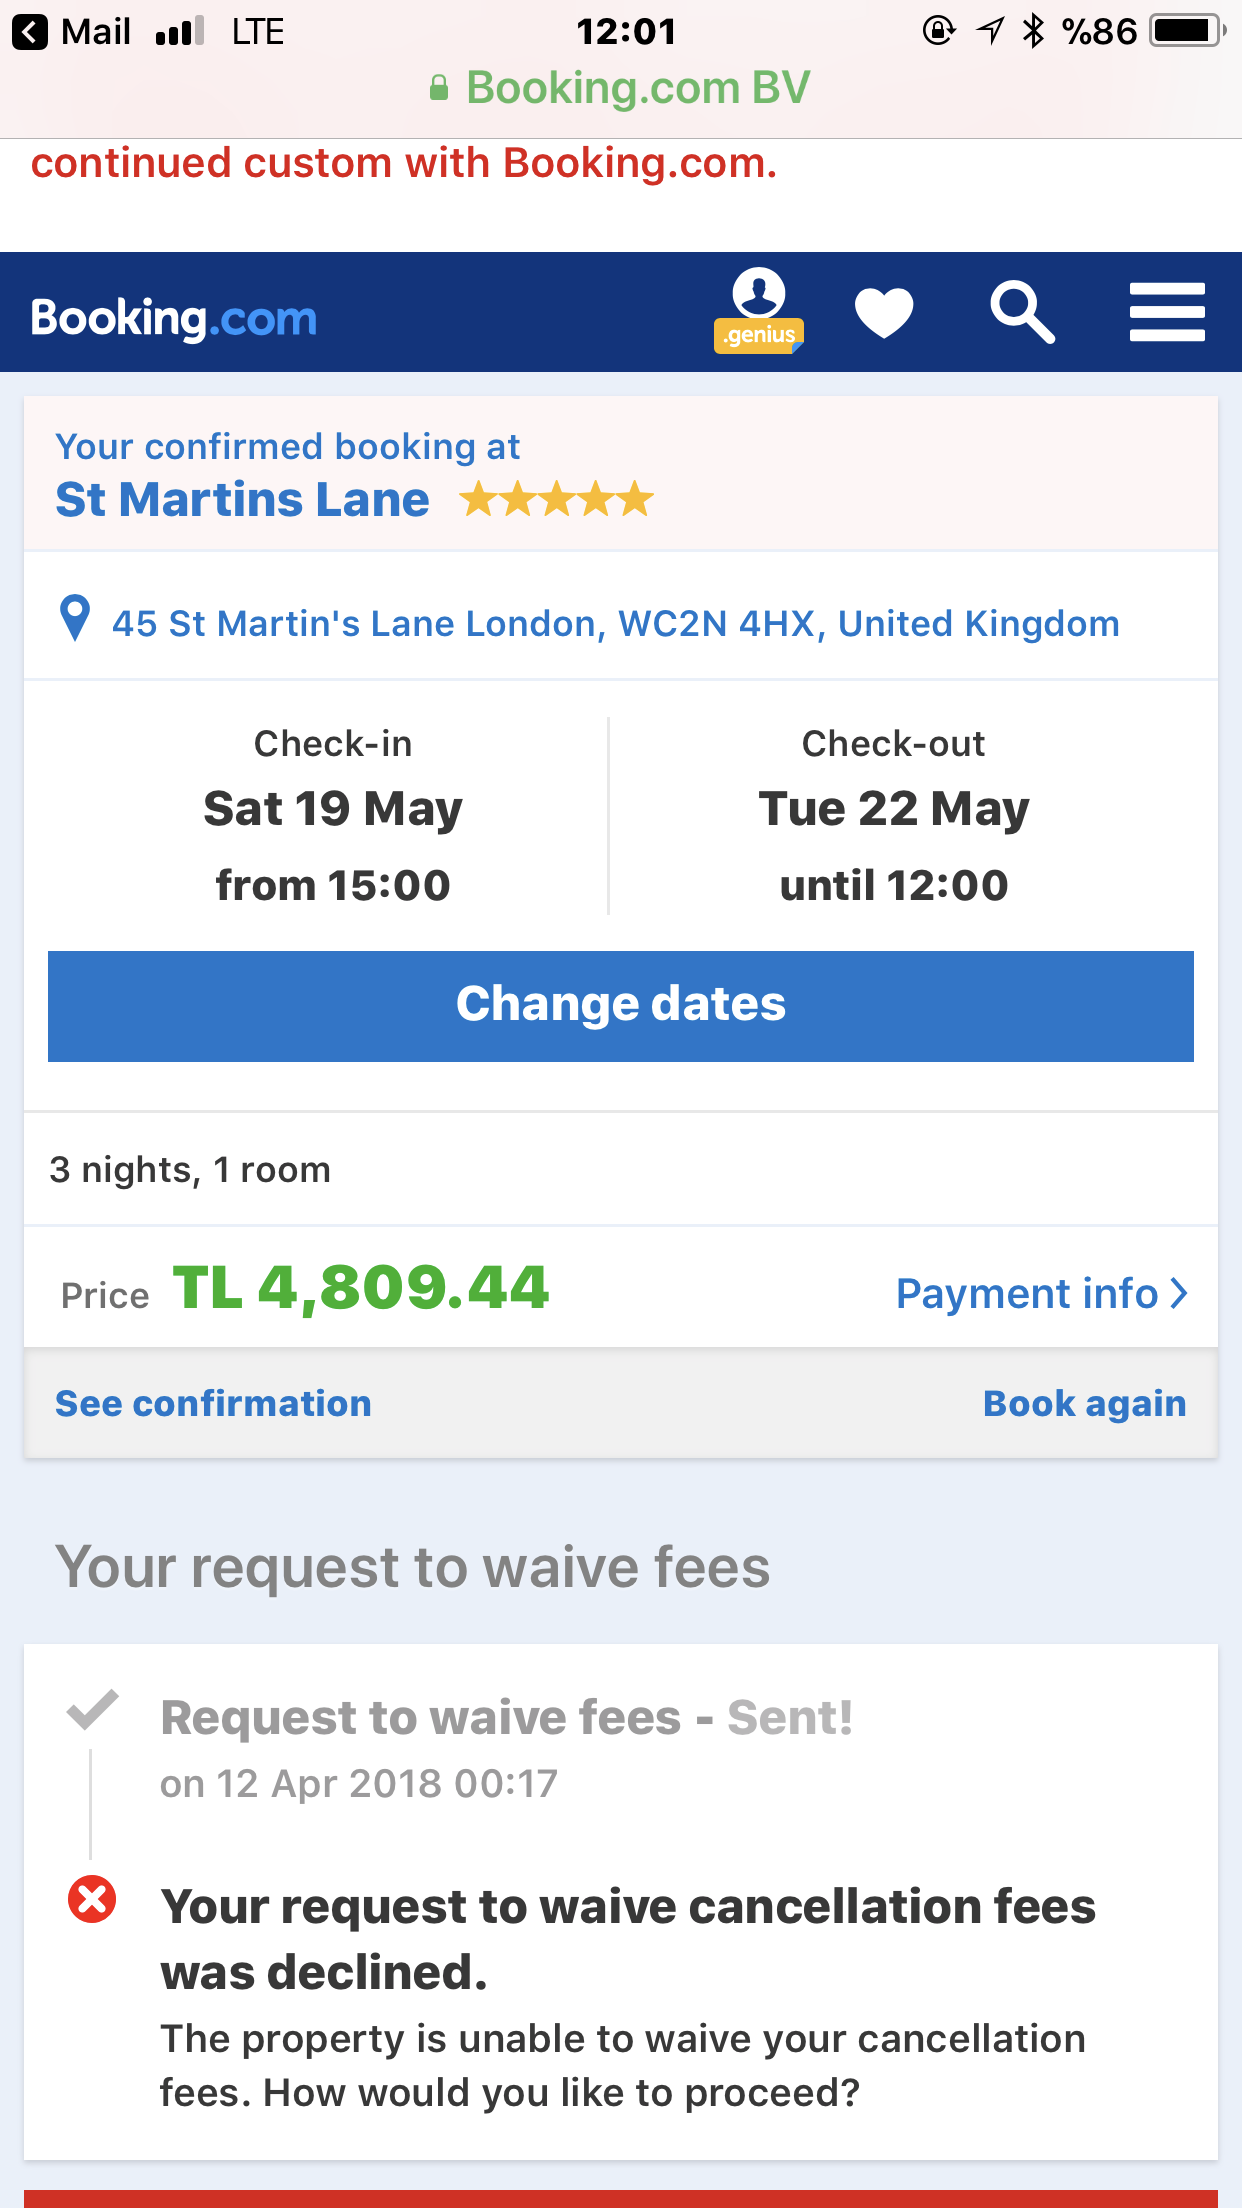This screenshot has height=2208, width=1242.
Task: Tap the map pin location icon
Action: coord(75,619)
